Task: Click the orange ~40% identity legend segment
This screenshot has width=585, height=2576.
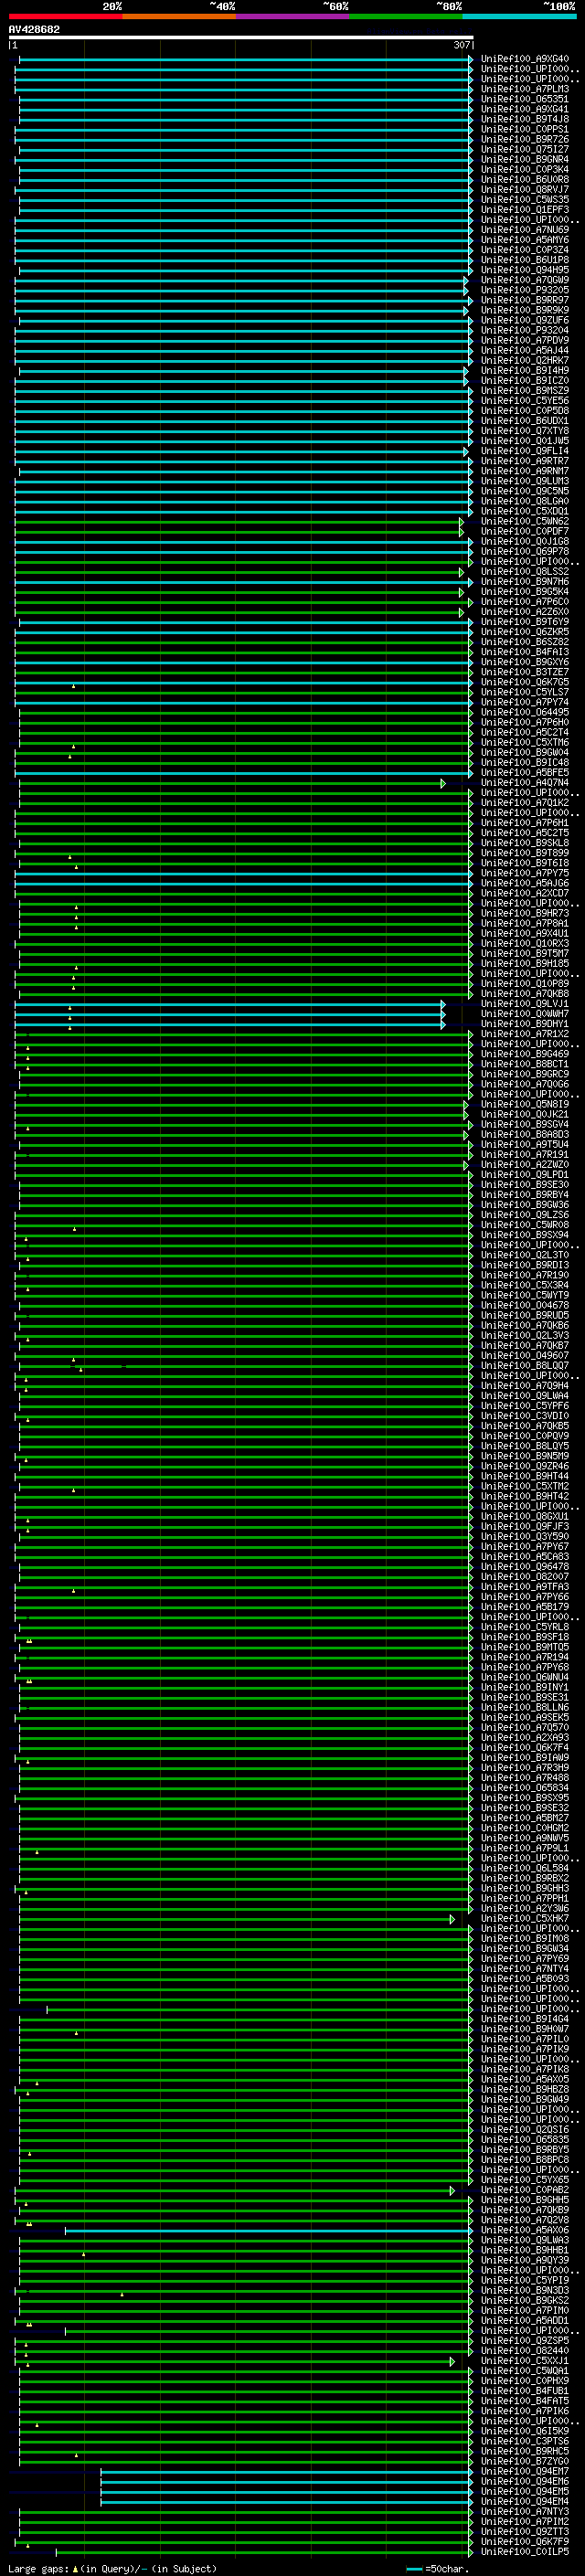Action: click(179, 16)
